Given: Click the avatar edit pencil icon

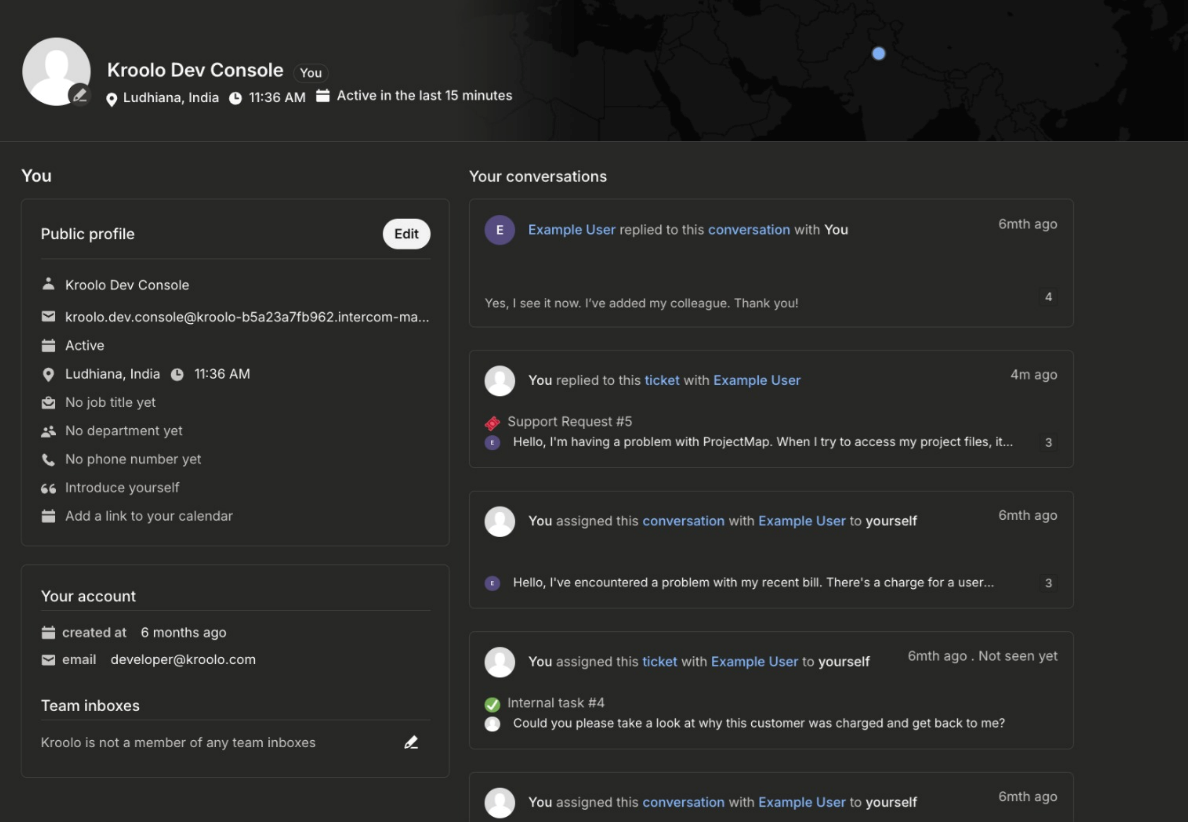Looking at the screenshot, I should (x=79, y=95).
